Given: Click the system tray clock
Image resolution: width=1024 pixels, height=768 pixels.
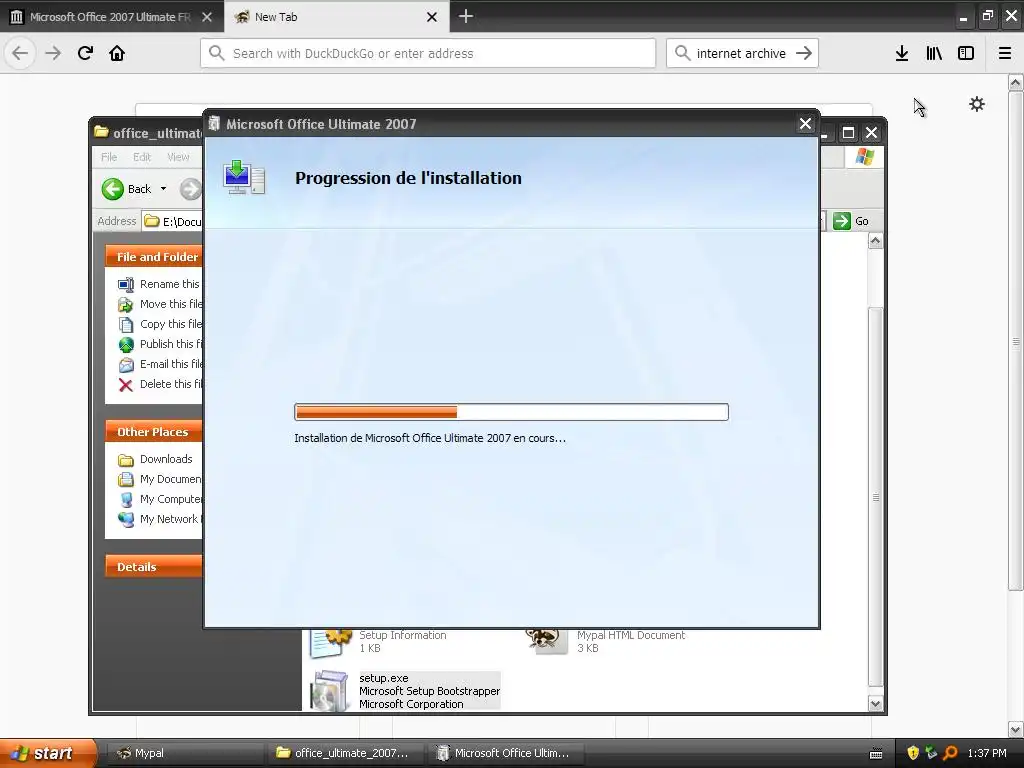Looking at the screenshot, I should coord(987,753).
